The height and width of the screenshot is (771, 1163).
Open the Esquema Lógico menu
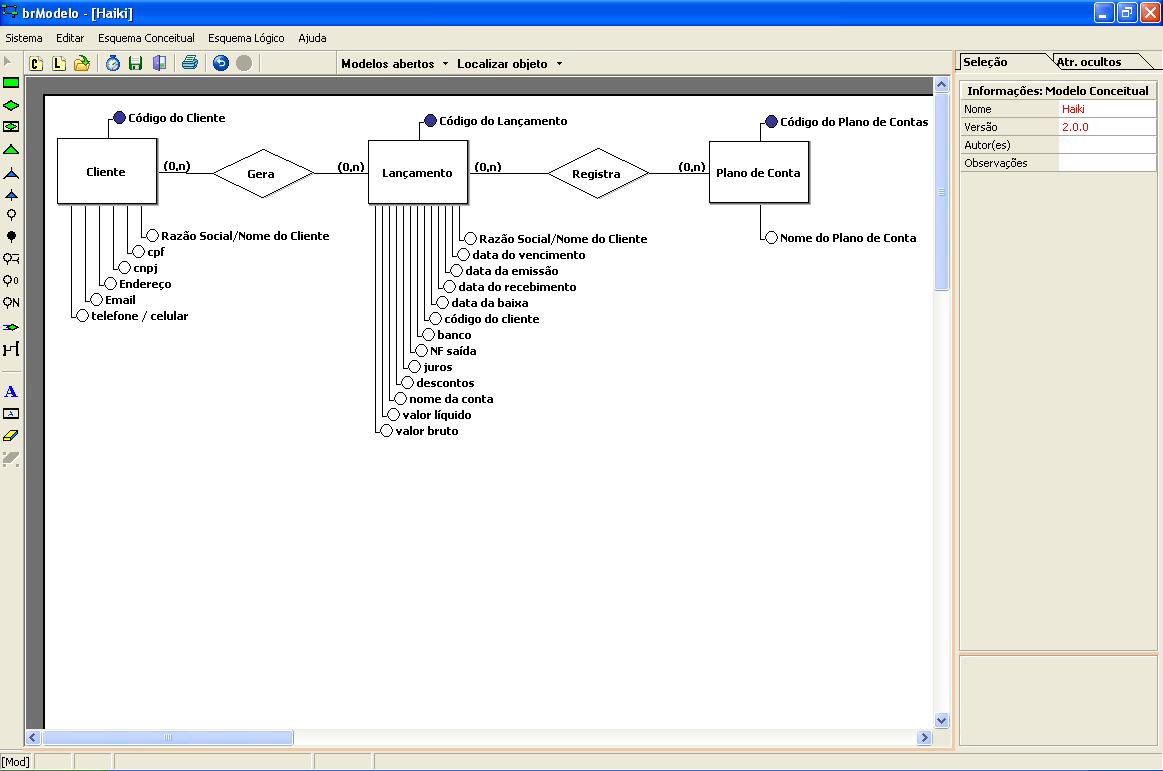click(246, 38)
